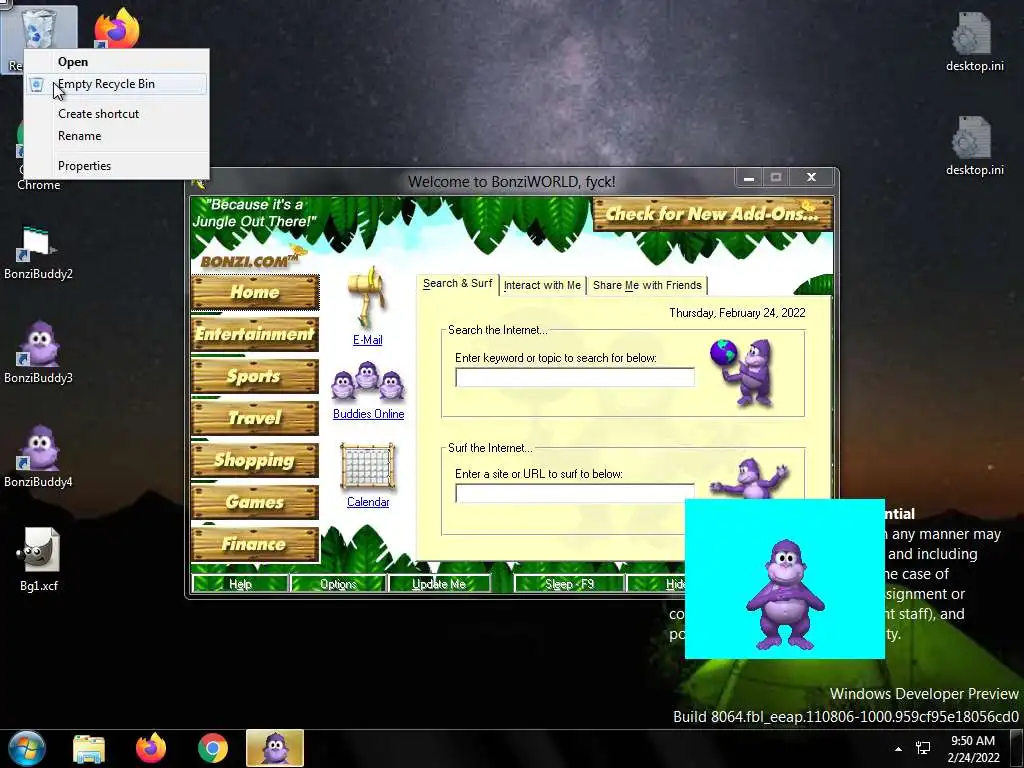Screen dimensions: 1024x768
Task: Switch to Share Me with Friends tab
Action: 647,285
